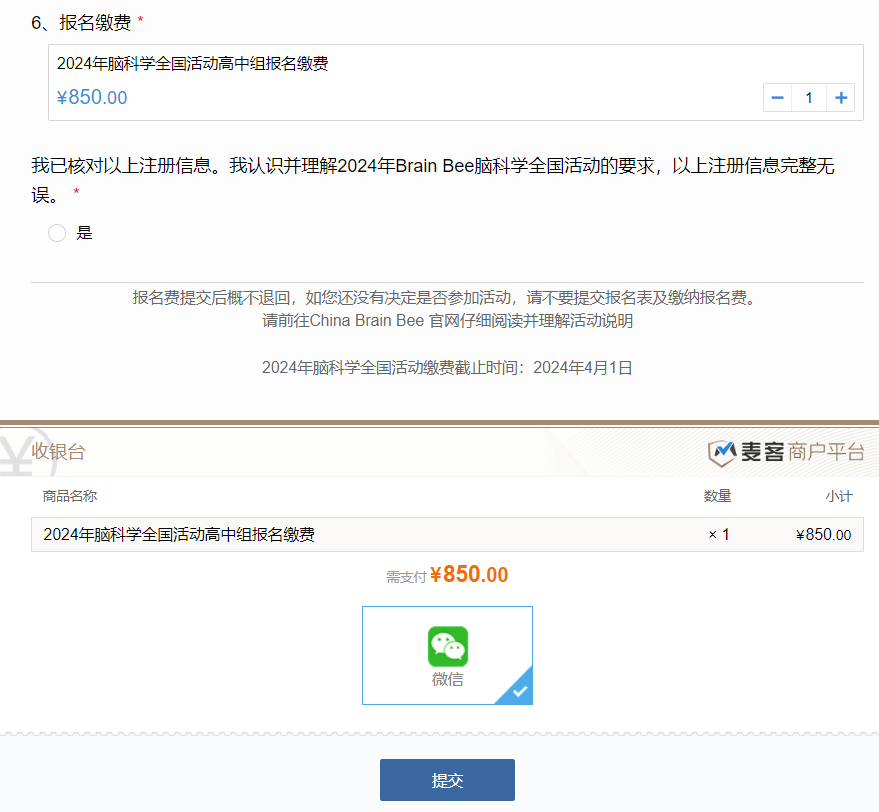Click the plus button to increase quantity
The image size is (879, 812).
click(x=841, y=98)
